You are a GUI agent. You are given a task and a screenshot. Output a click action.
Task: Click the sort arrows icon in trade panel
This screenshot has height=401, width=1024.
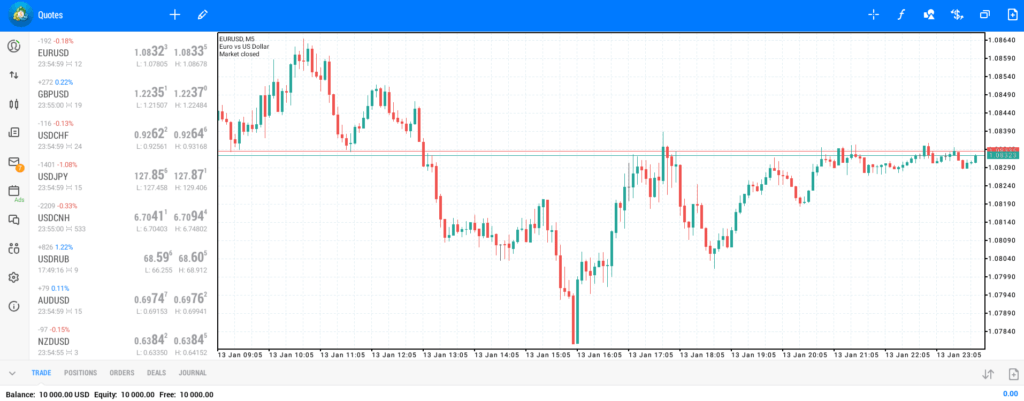(987, 374)
